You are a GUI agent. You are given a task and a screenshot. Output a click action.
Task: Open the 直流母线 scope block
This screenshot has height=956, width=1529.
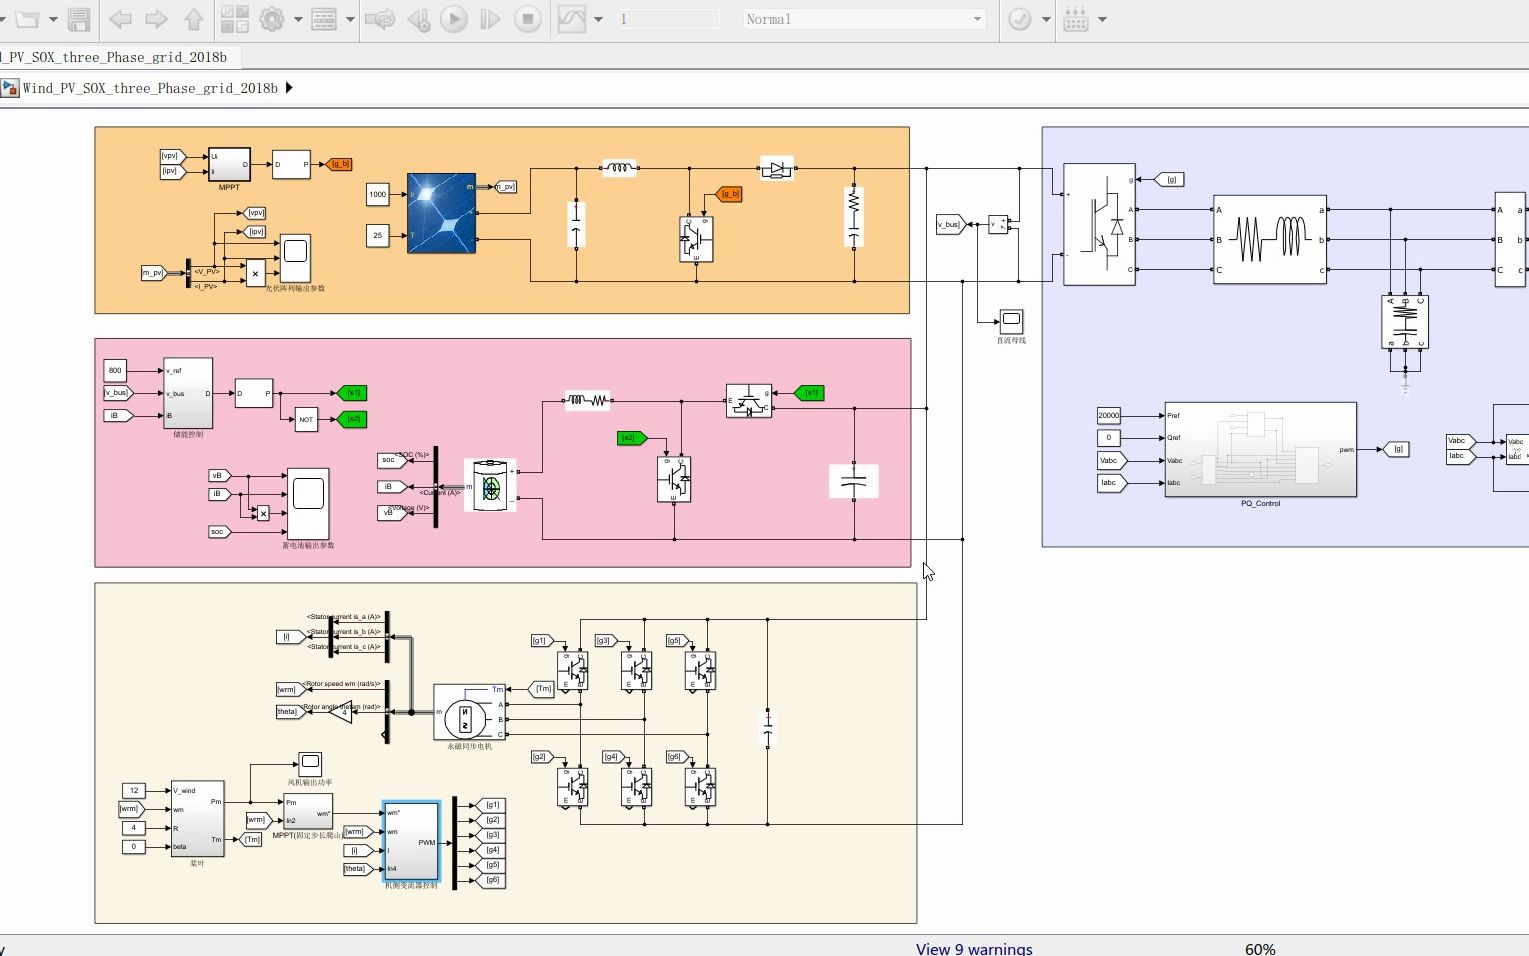[1011, 321]
